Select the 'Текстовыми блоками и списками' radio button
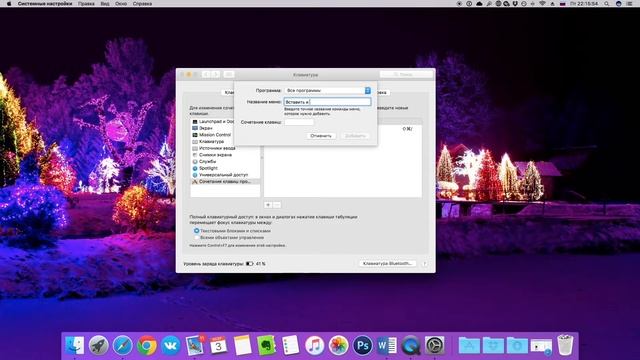The image size is (640, 360). [197, 231]
